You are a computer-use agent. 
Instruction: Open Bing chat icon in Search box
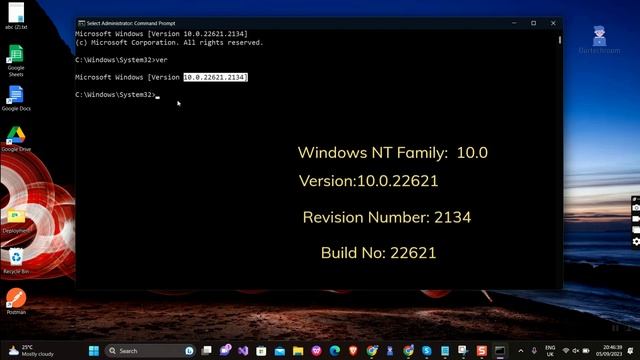click(x=189, y=351)
